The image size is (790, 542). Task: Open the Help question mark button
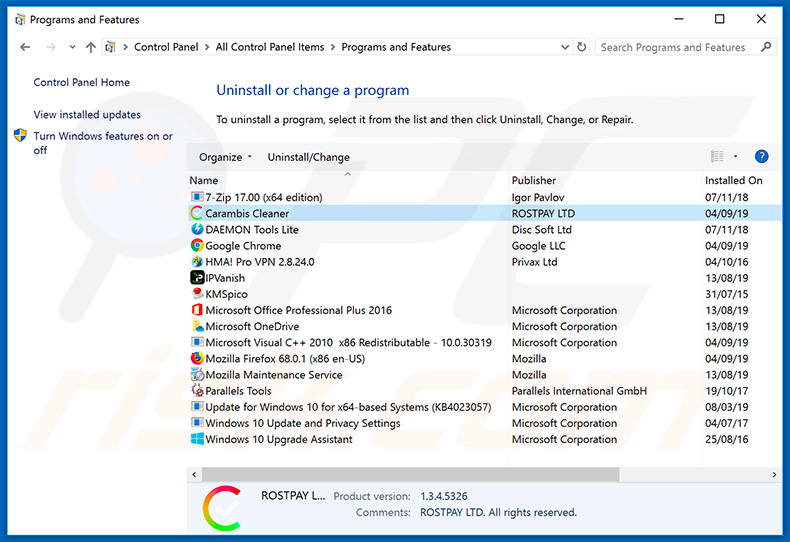point(761,157)
